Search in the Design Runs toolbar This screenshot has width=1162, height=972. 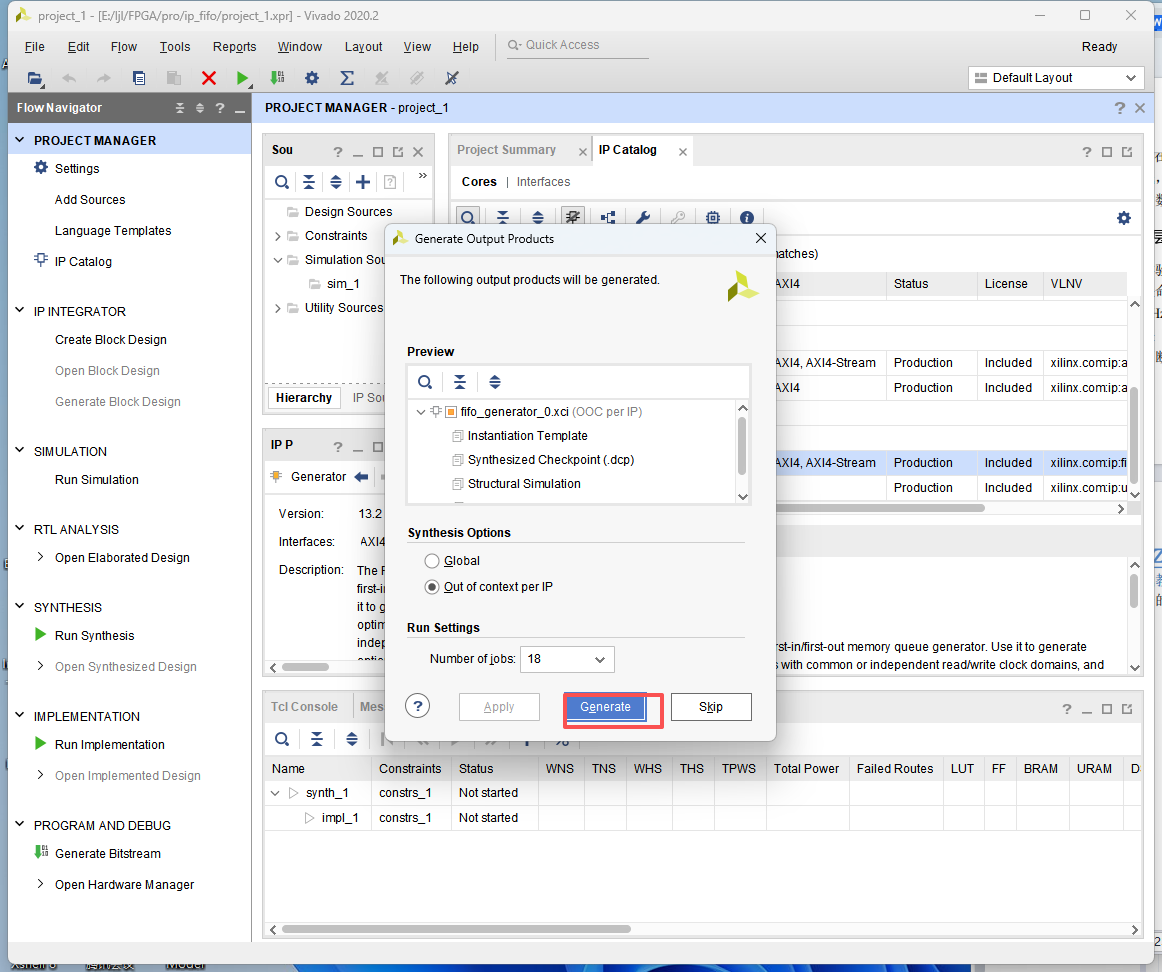[282, 739]
